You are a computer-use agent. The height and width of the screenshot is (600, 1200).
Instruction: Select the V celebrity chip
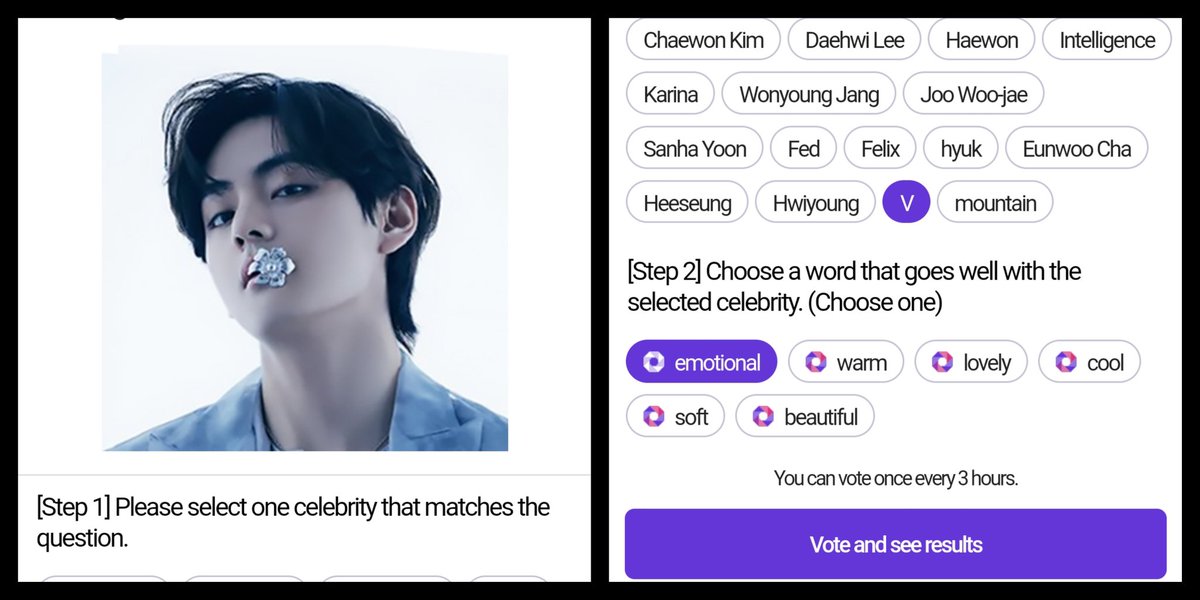point(907,203)
